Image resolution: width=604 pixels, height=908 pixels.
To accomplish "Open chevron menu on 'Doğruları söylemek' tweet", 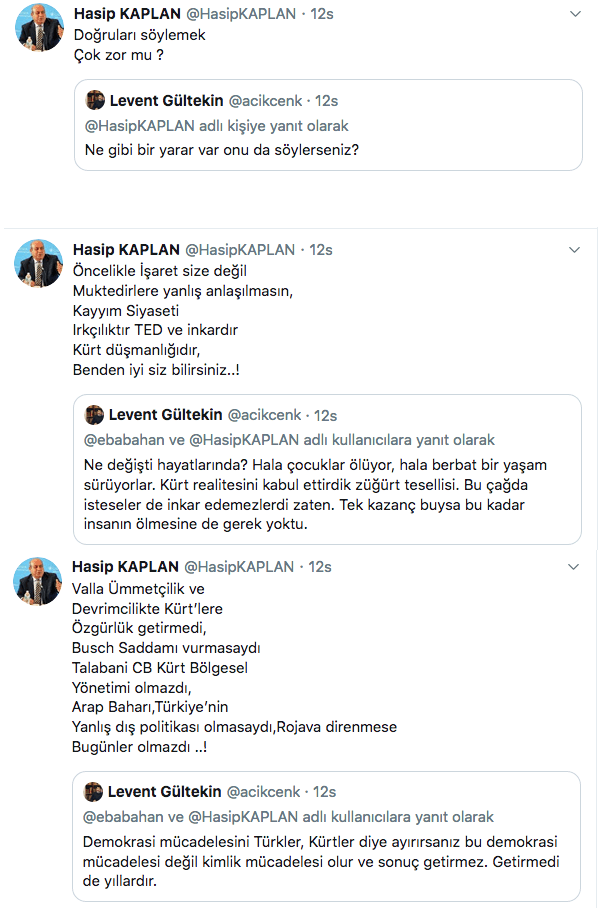I will pos(574,14).
